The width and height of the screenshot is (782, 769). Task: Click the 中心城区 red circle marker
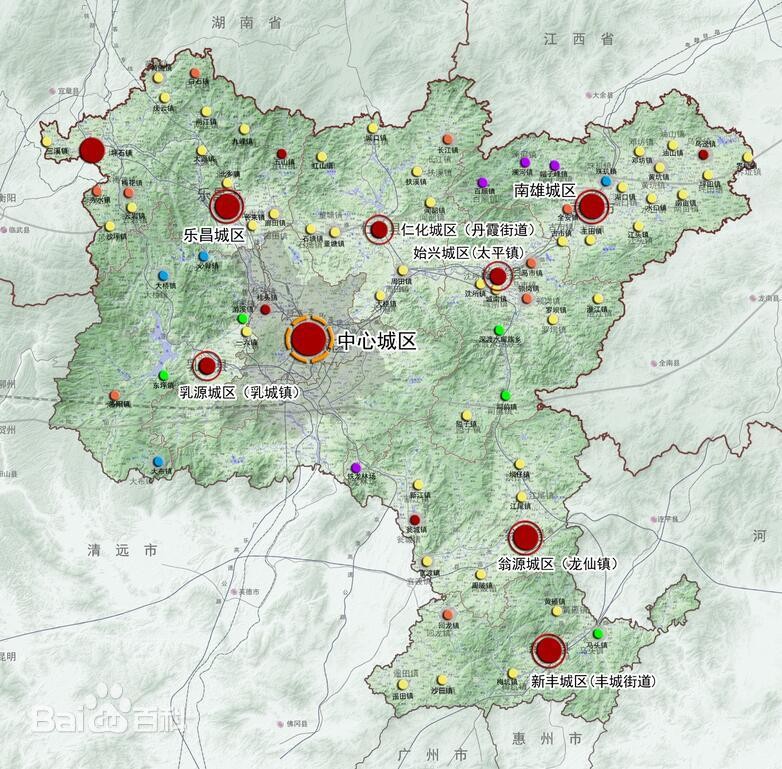[309, 340]
